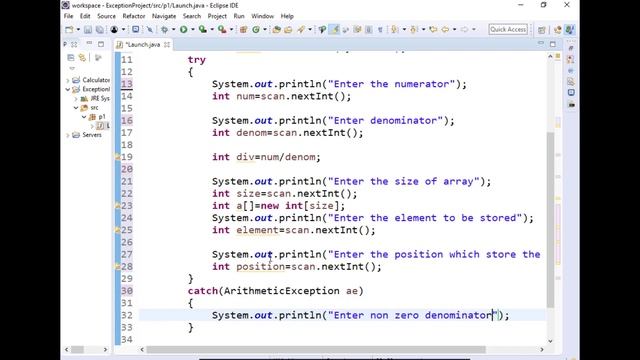The height and width of the screenshot is (360, 640).
Task: Minimize the editor area
Action: pos(540,43)
